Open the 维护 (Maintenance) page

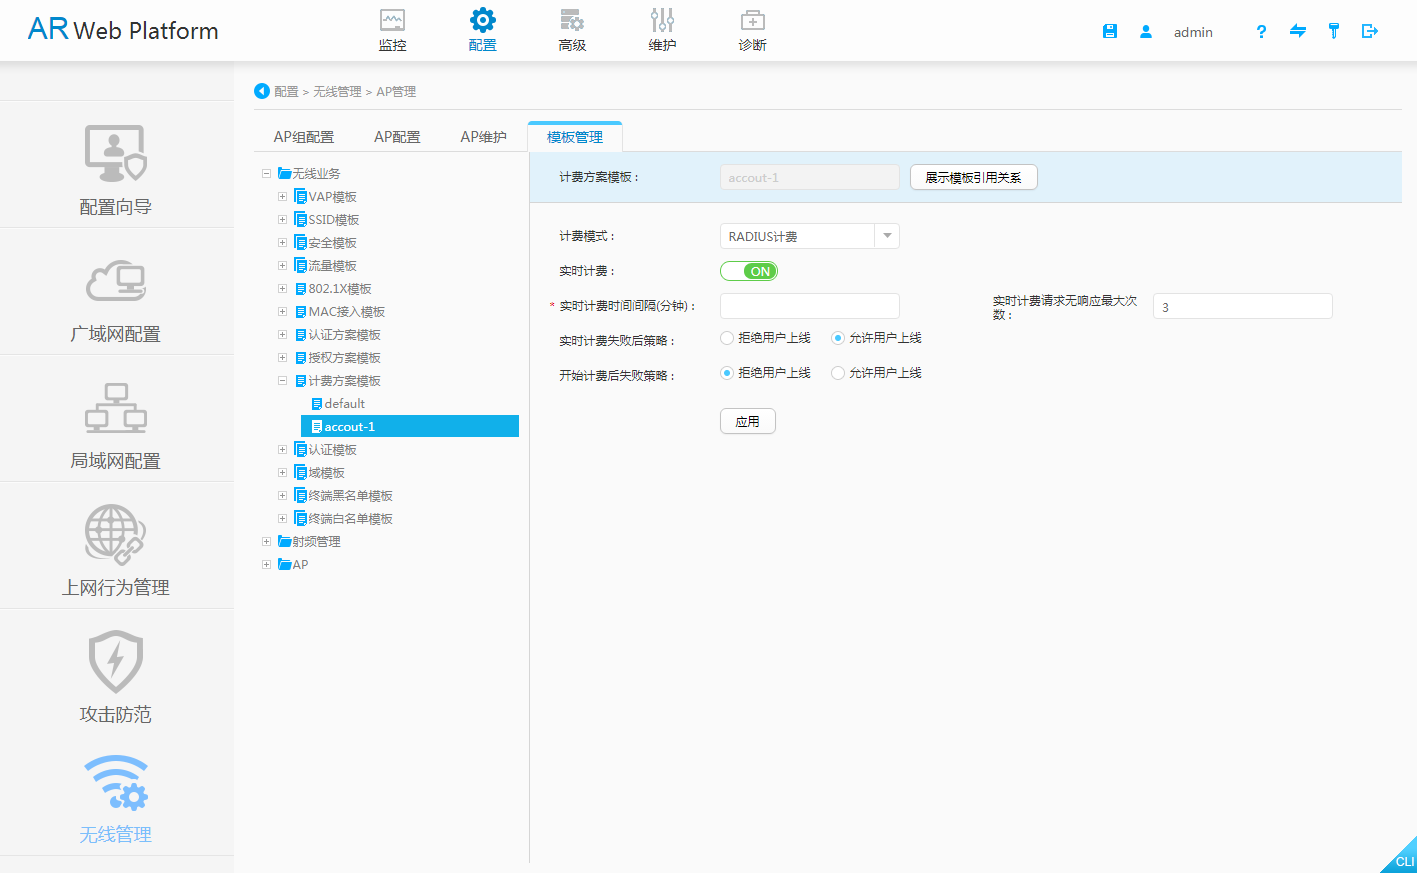click(x=662, y=28)
